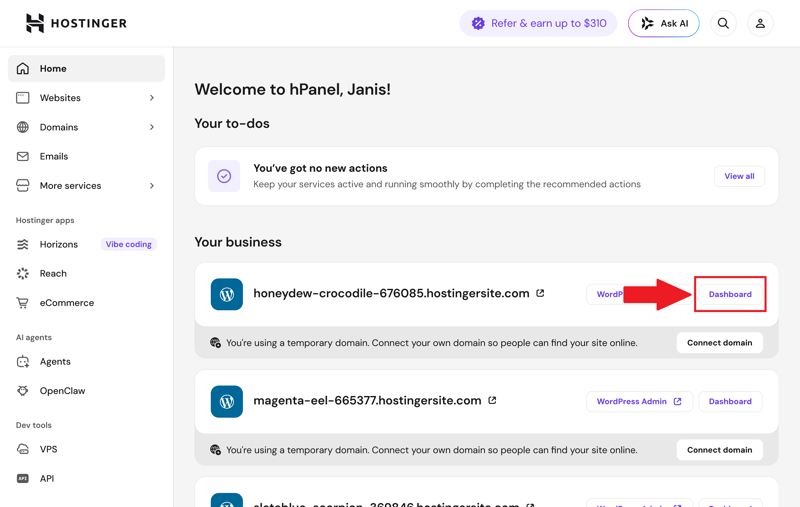This screenshot has height=507, width=800.
Task: Click the Home house icon
Action: [x=22, y=68]
